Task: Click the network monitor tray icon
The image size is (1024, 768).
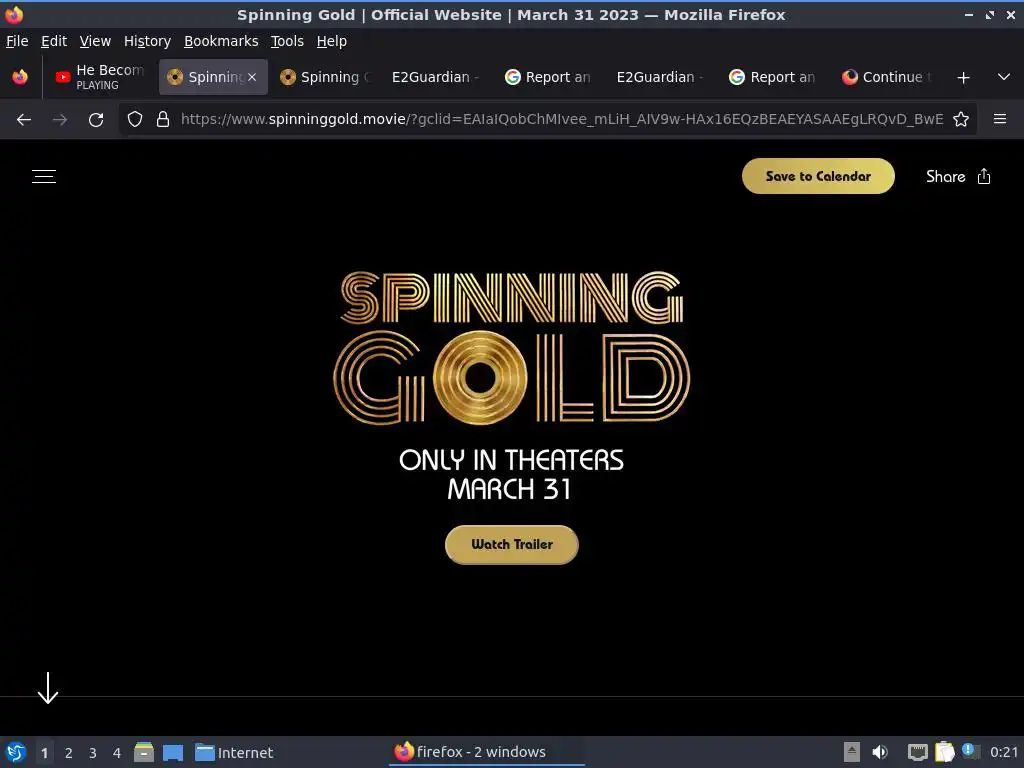Action: (x=918, y=752)
